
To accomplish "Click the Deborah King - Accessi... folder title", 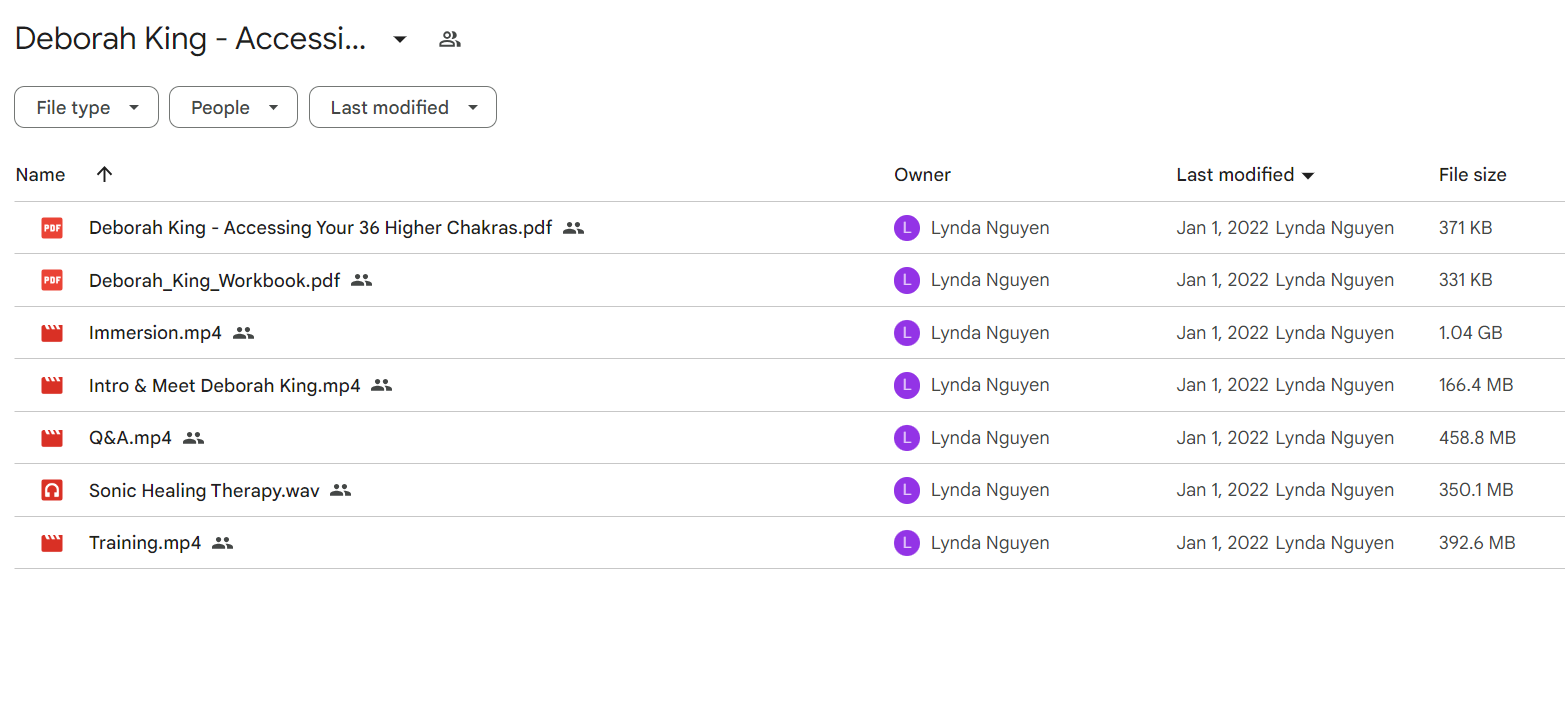I will pyautogui.click(x=190, y=39).
